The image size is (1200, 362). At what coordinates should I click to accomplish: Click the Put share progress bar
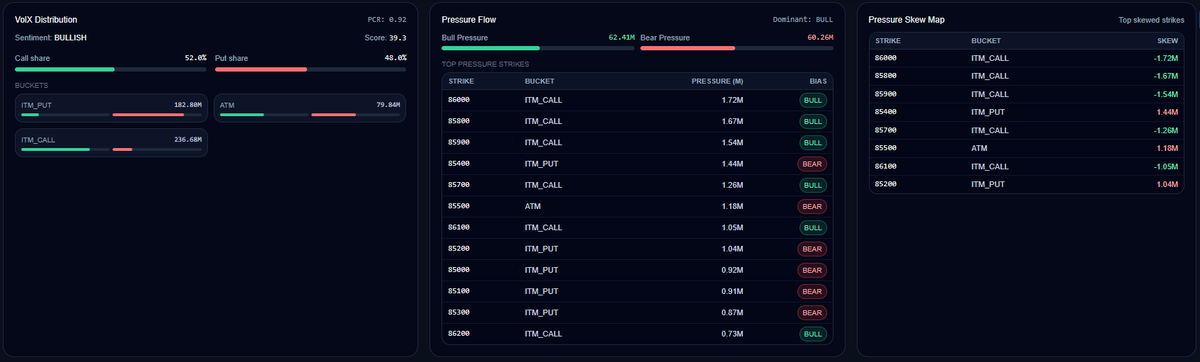coord(311,69)
